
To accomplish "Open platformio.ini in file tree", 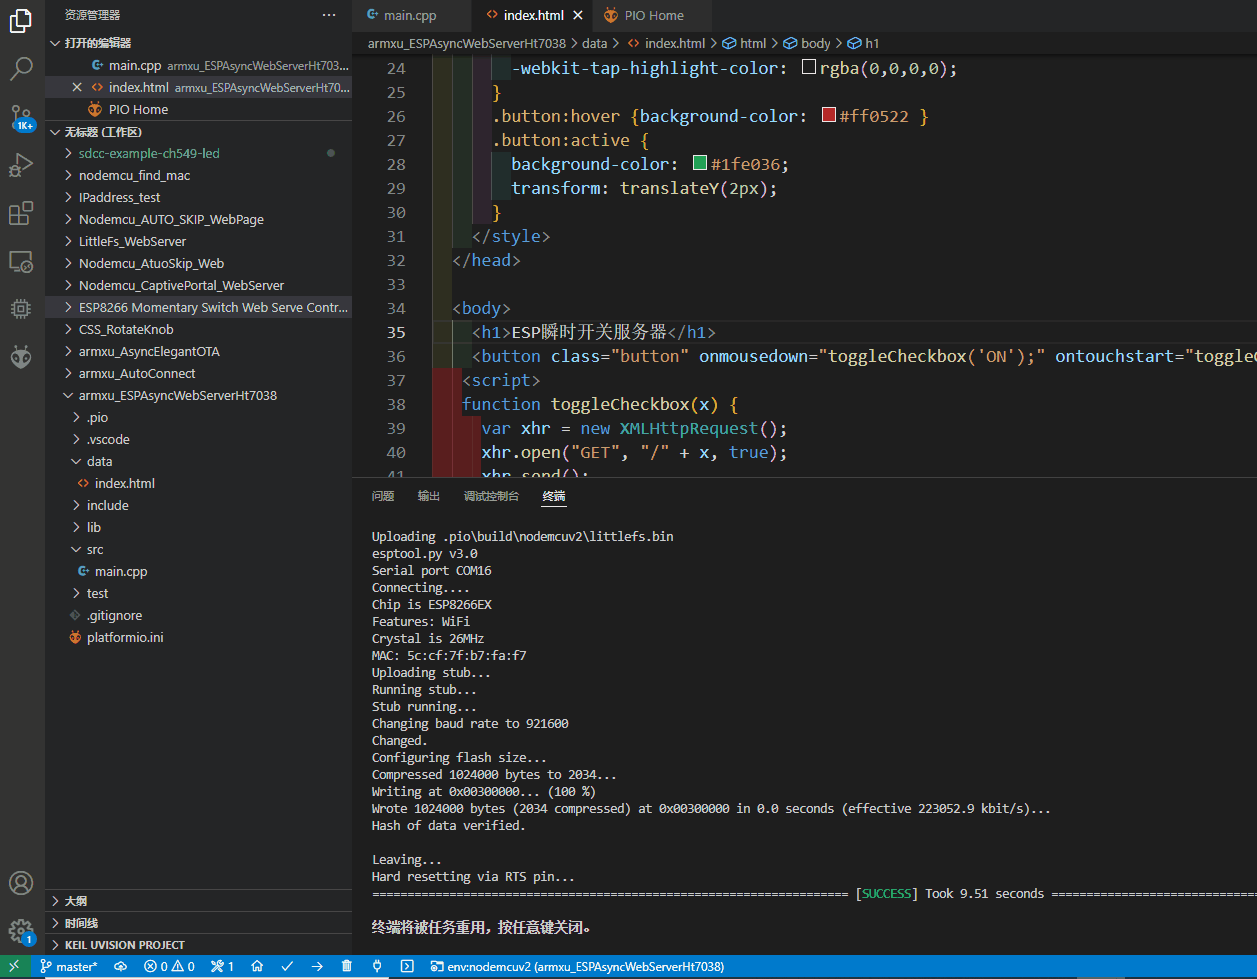I will (198, 637).
